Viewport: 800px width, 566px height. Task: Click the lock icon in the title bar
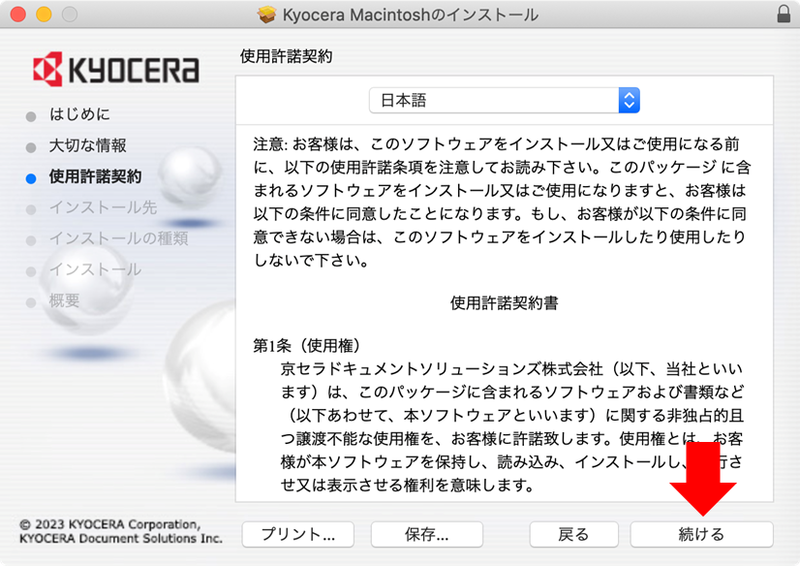784,14
